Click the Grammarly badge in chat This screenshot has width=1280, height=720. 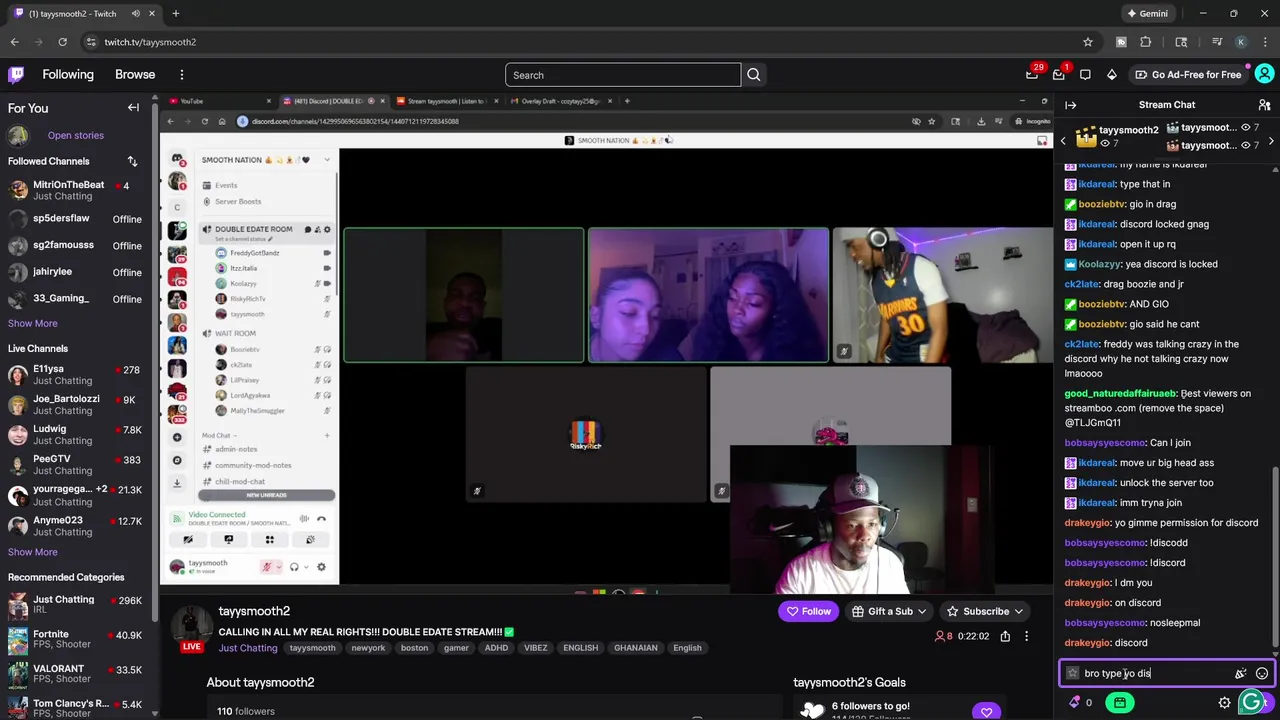[x=1252, y=703]
